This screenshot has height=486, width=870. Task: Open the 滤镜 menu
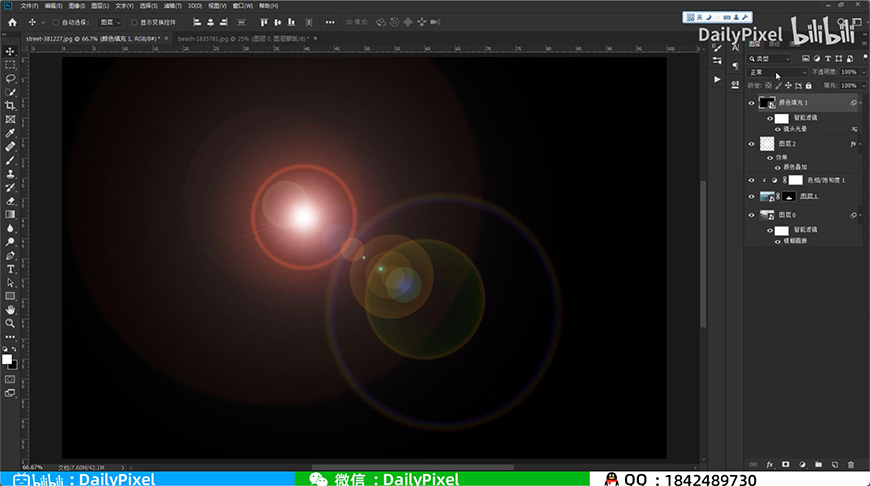pyautogui.click(x=172, y=5)
